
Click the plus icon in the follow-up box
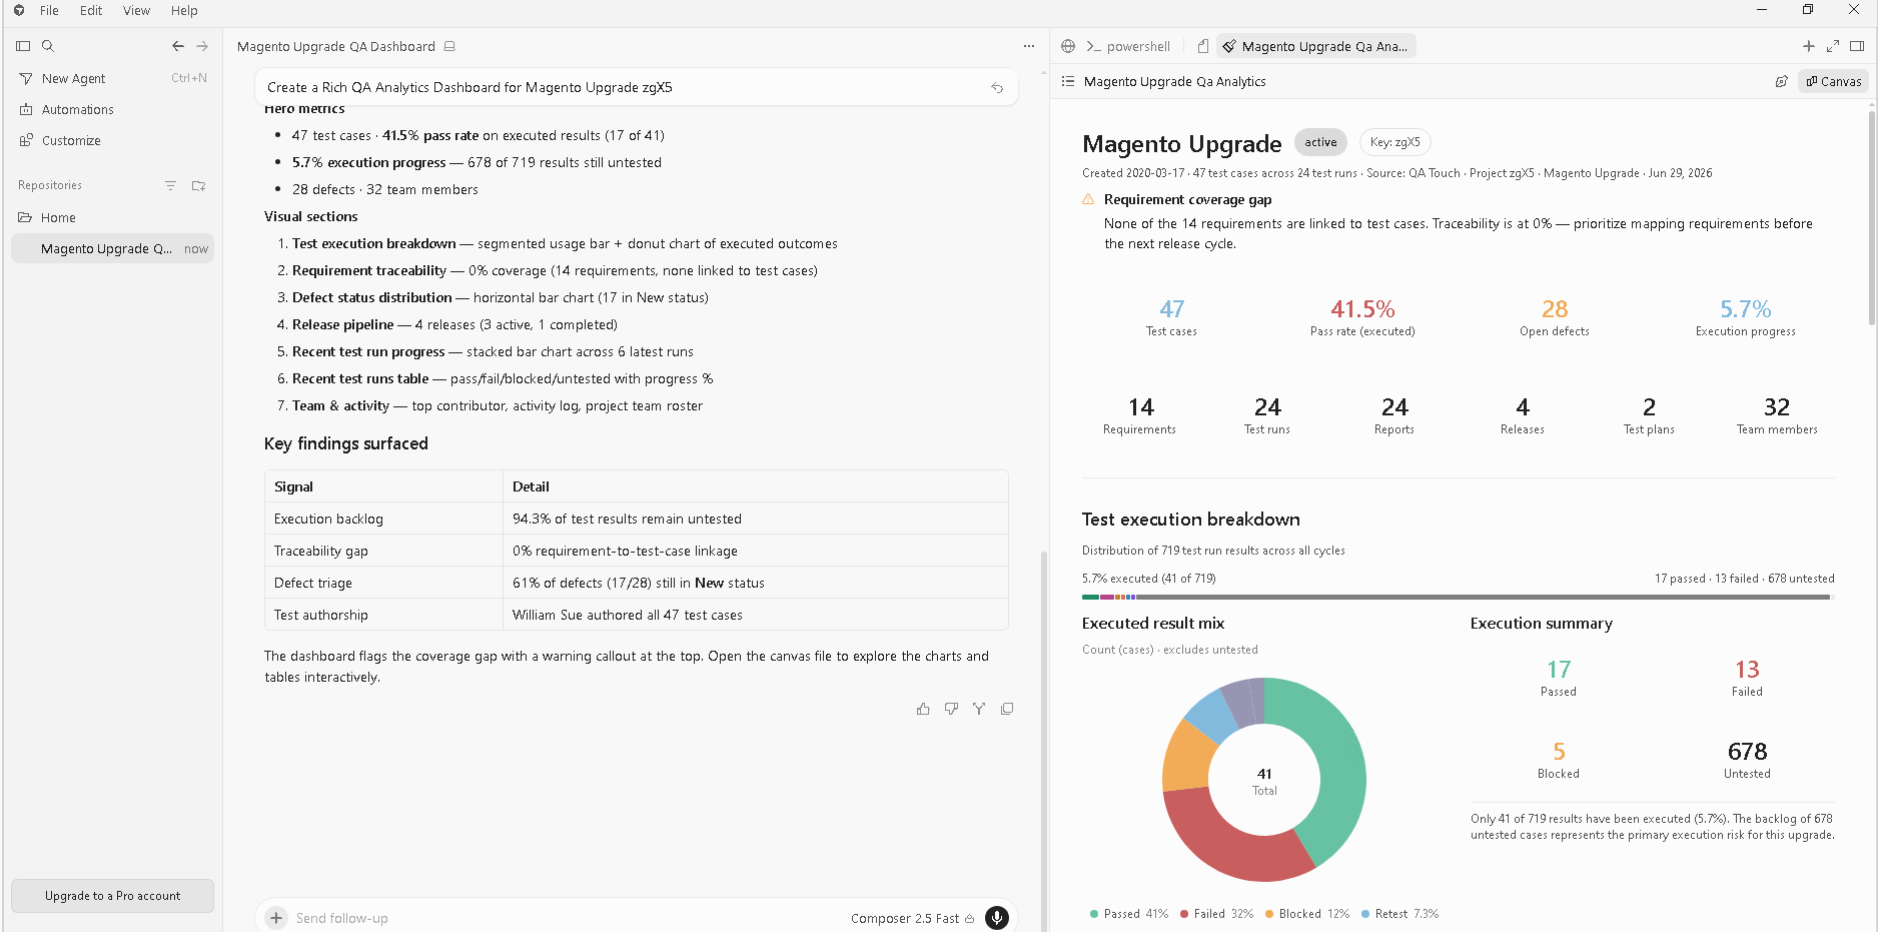[x=276, y=918]
